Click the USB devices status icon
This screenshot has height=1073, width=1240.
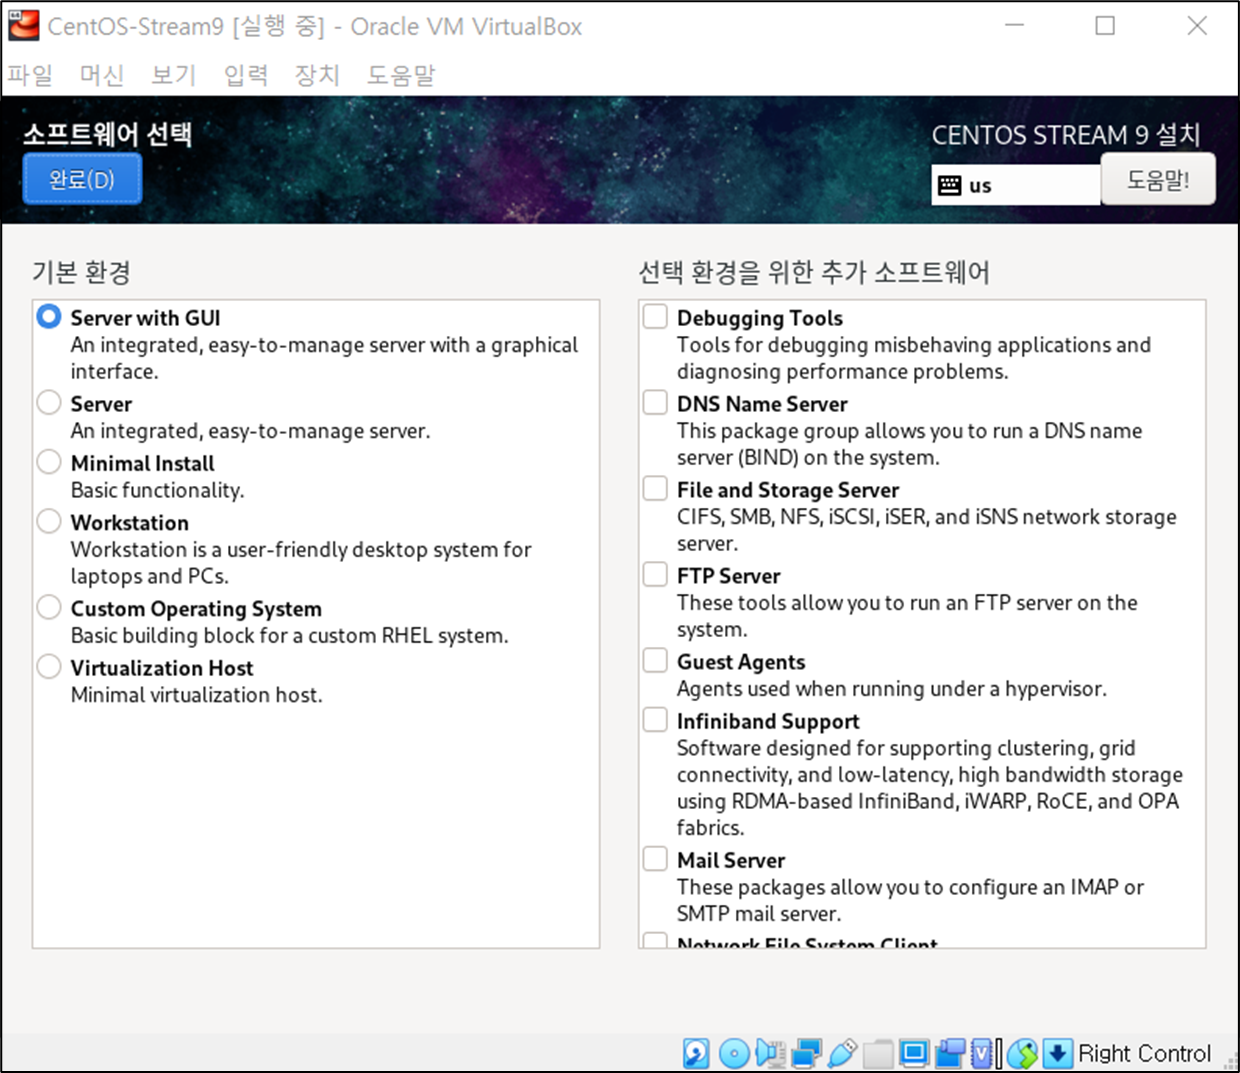842,1053
